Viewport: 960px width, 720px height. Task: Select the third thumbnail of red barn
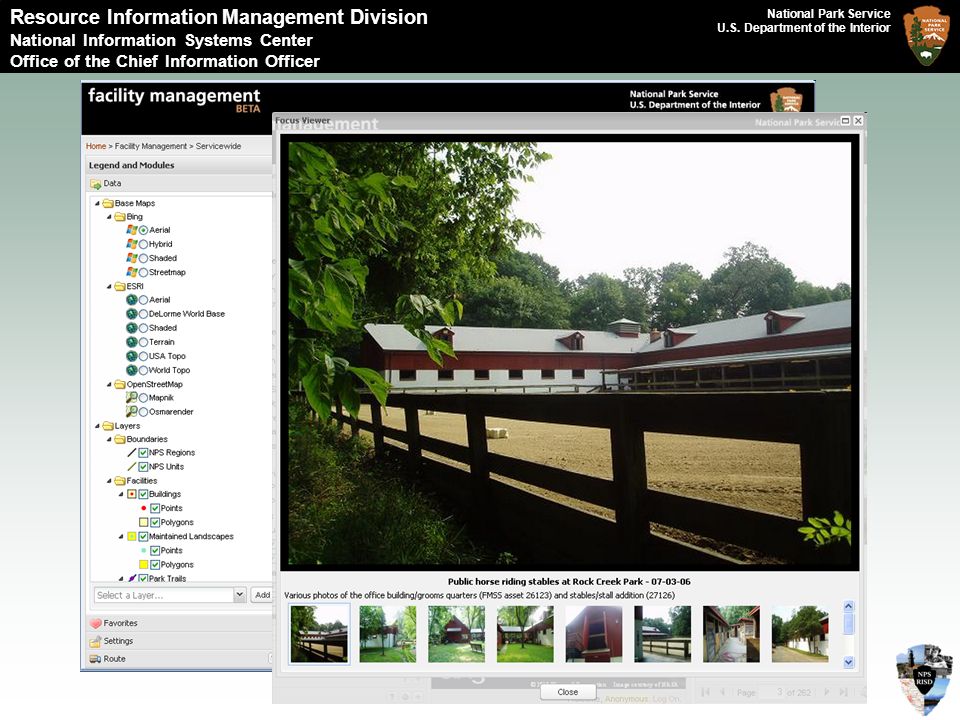point(456,634)
